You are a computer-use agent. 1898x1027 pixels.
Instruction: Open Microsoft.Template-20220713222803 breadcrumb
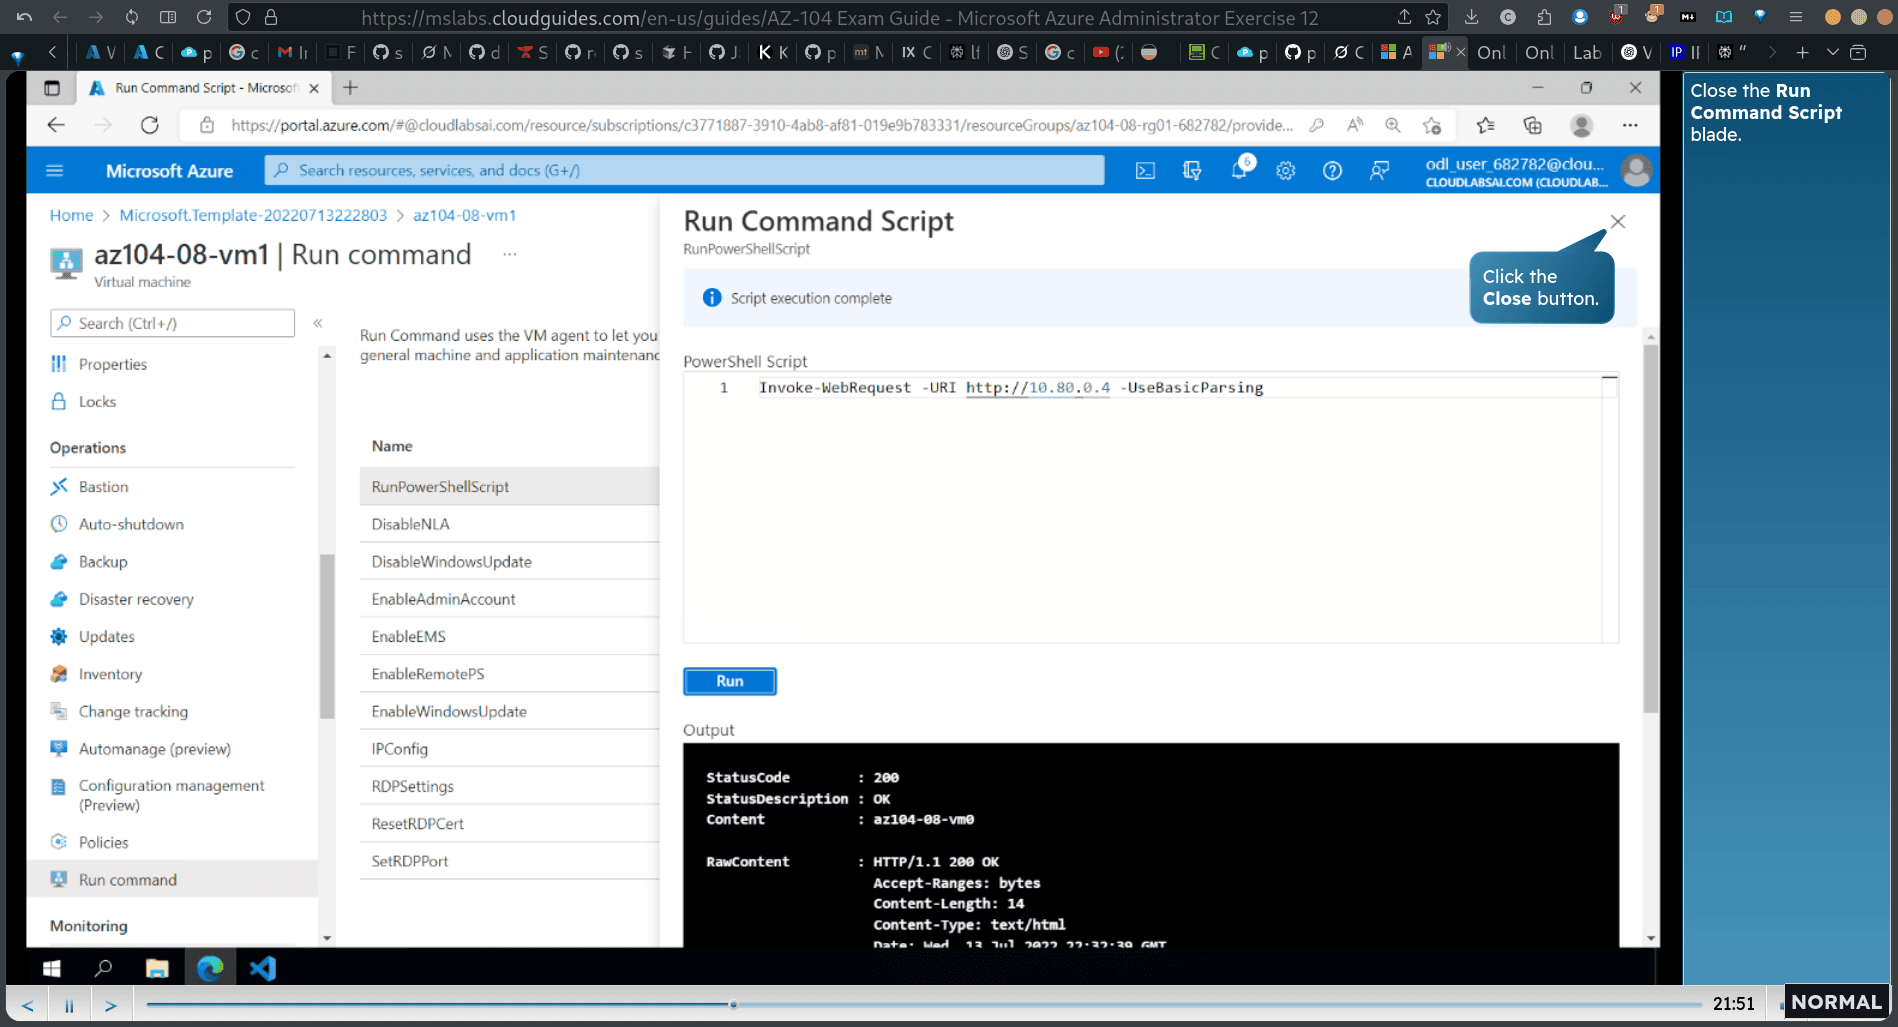tap(253, 215)
